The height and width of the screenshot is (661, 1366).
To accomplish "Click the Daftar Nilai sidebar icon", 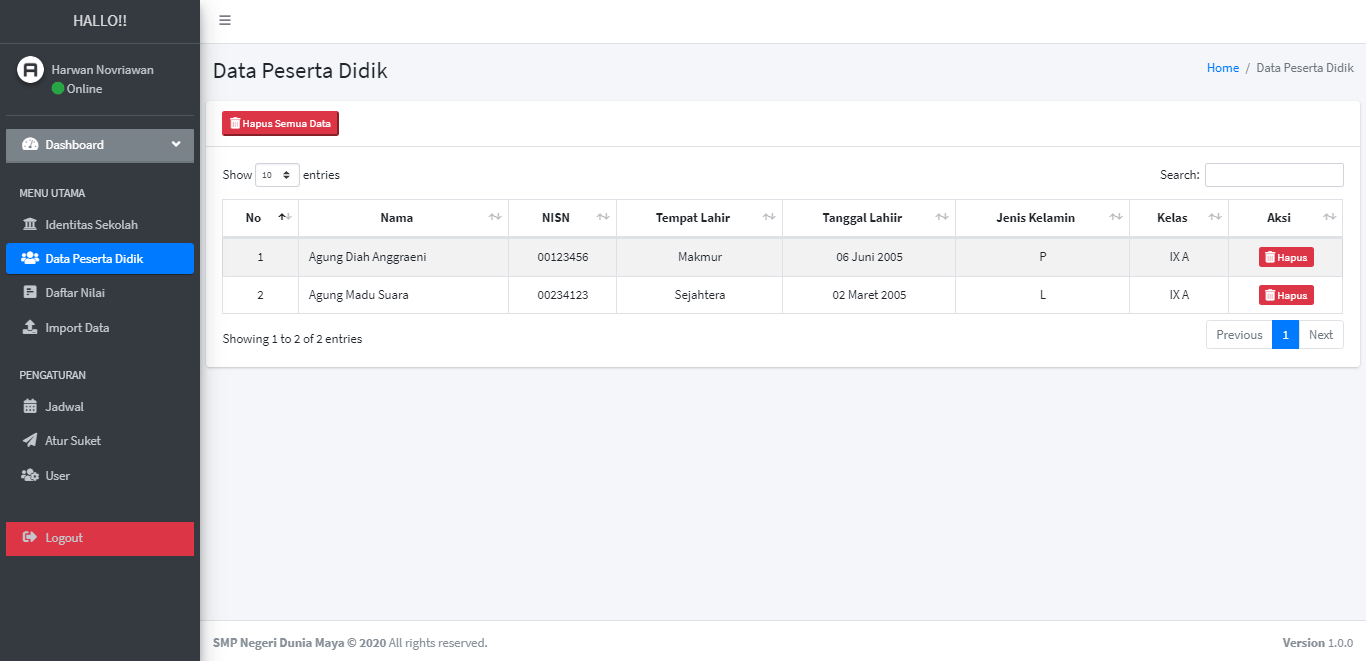I will [30, 293].
